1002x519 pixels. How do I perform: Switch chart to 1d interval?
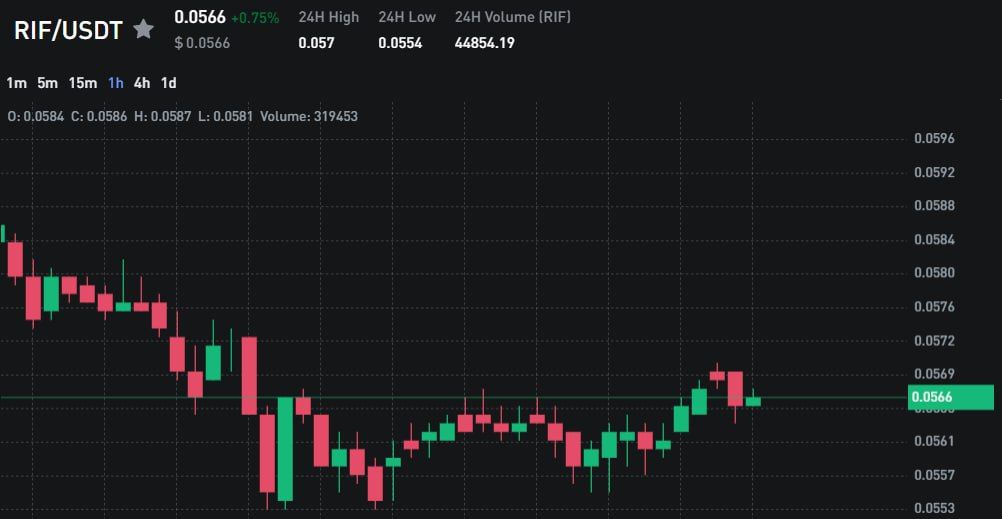pyautogui.click(x=169, y=83)
